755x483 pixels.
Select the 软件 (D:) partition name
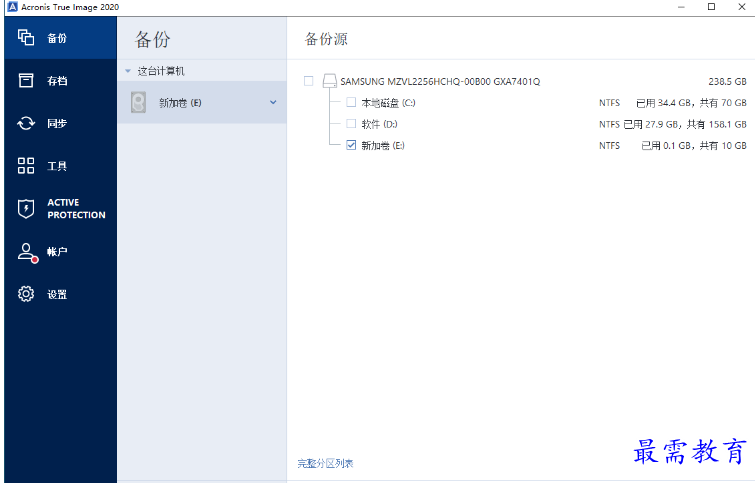click(x=379, y=124)
